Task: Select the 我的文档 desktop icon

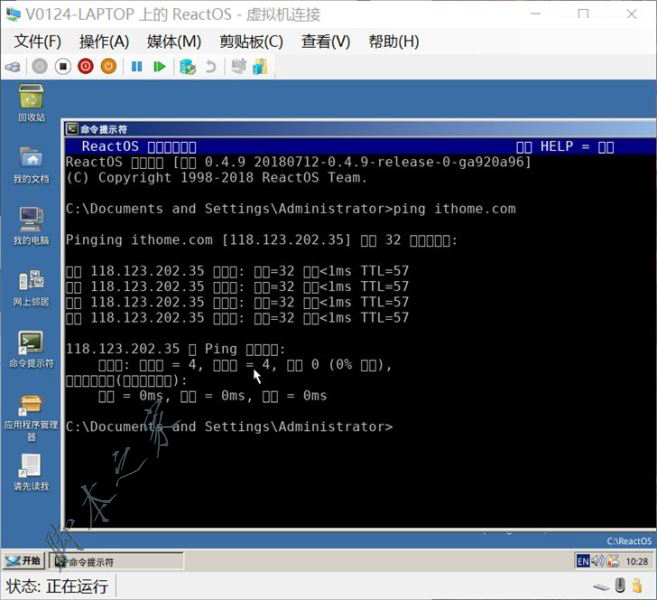Action: pos(31,160)
